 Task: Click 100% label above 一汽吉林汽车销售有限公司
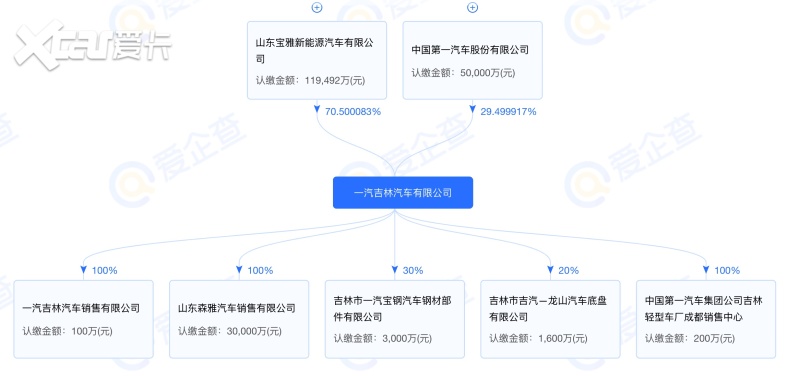point(104,270)
